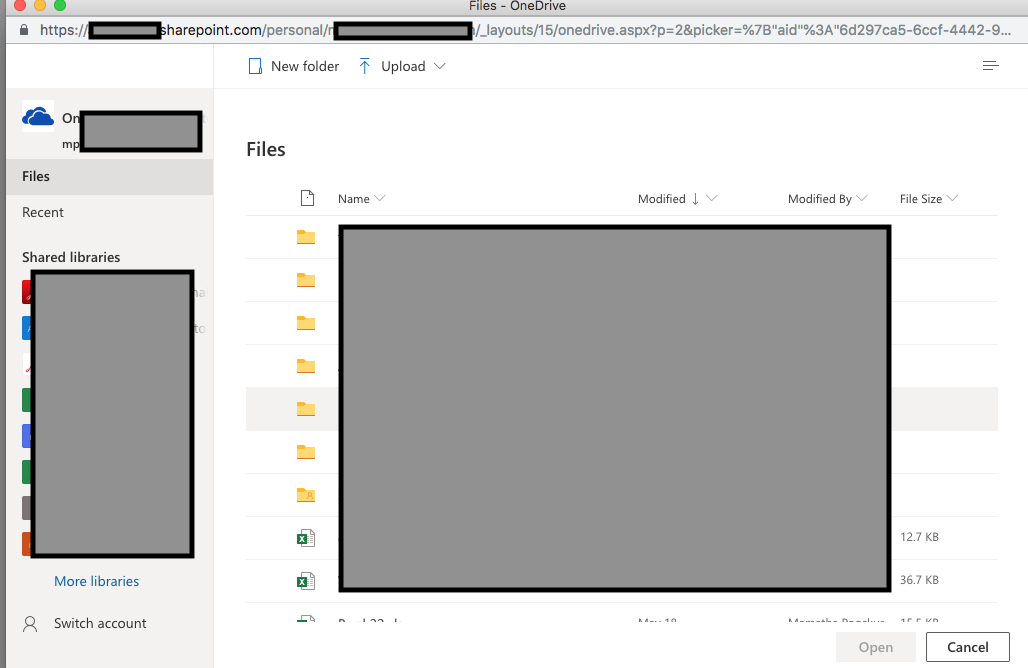This screenshot has height=668, width=1028.
Task: Click the Upload button
Action: (x=393, y=66)
